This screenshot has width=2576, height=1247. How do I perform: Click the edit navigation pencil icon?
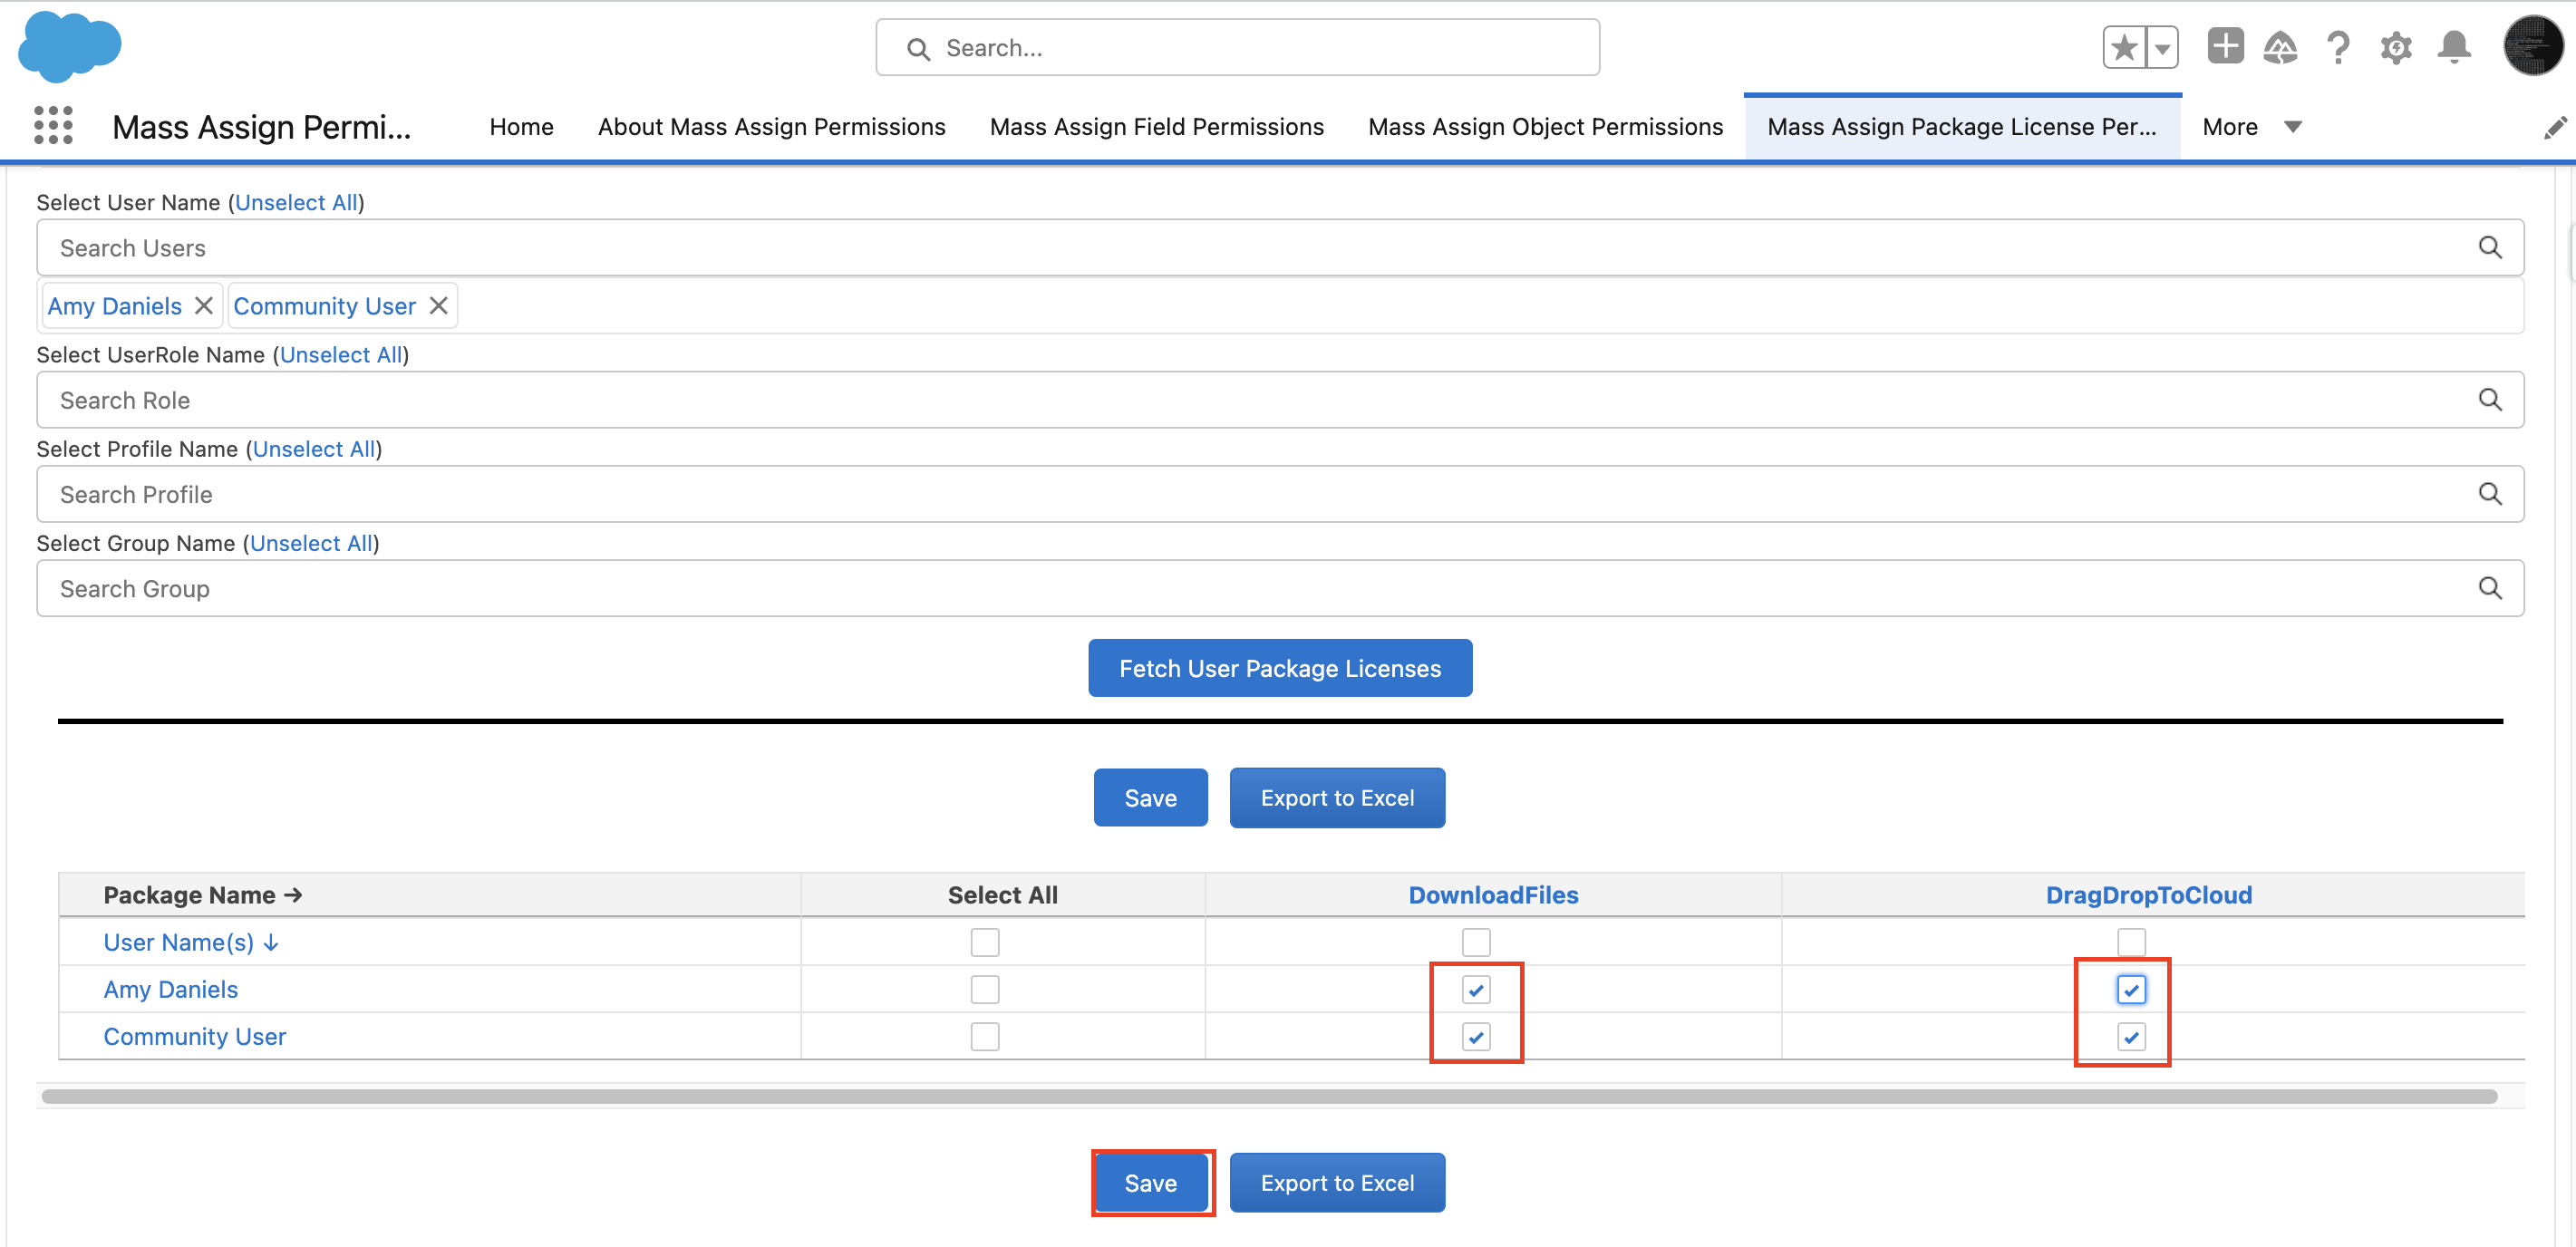(x=2555, y=127)
